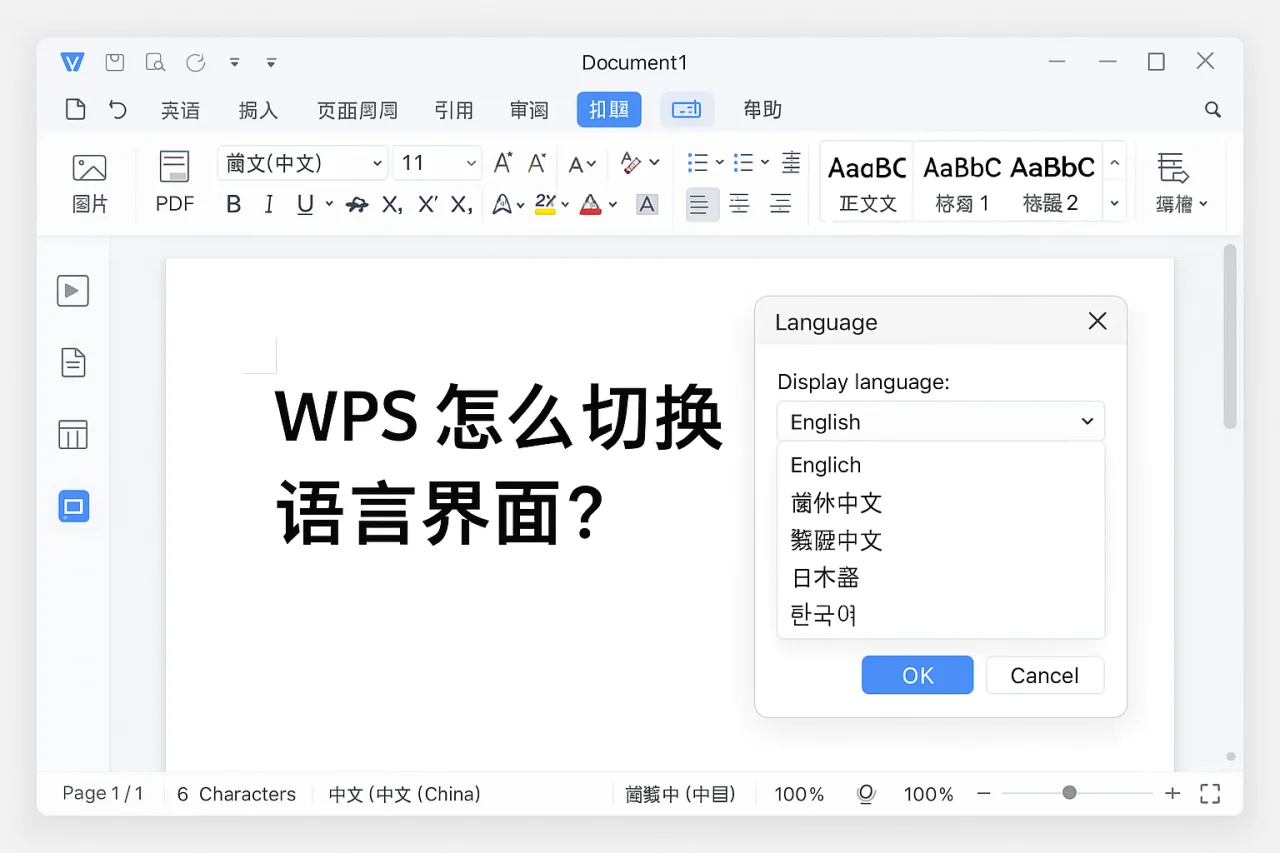Viewport: 1280px width, 853px height.
Task: Open the table layout icon in sidebar
Action: (x=72, y=434)
